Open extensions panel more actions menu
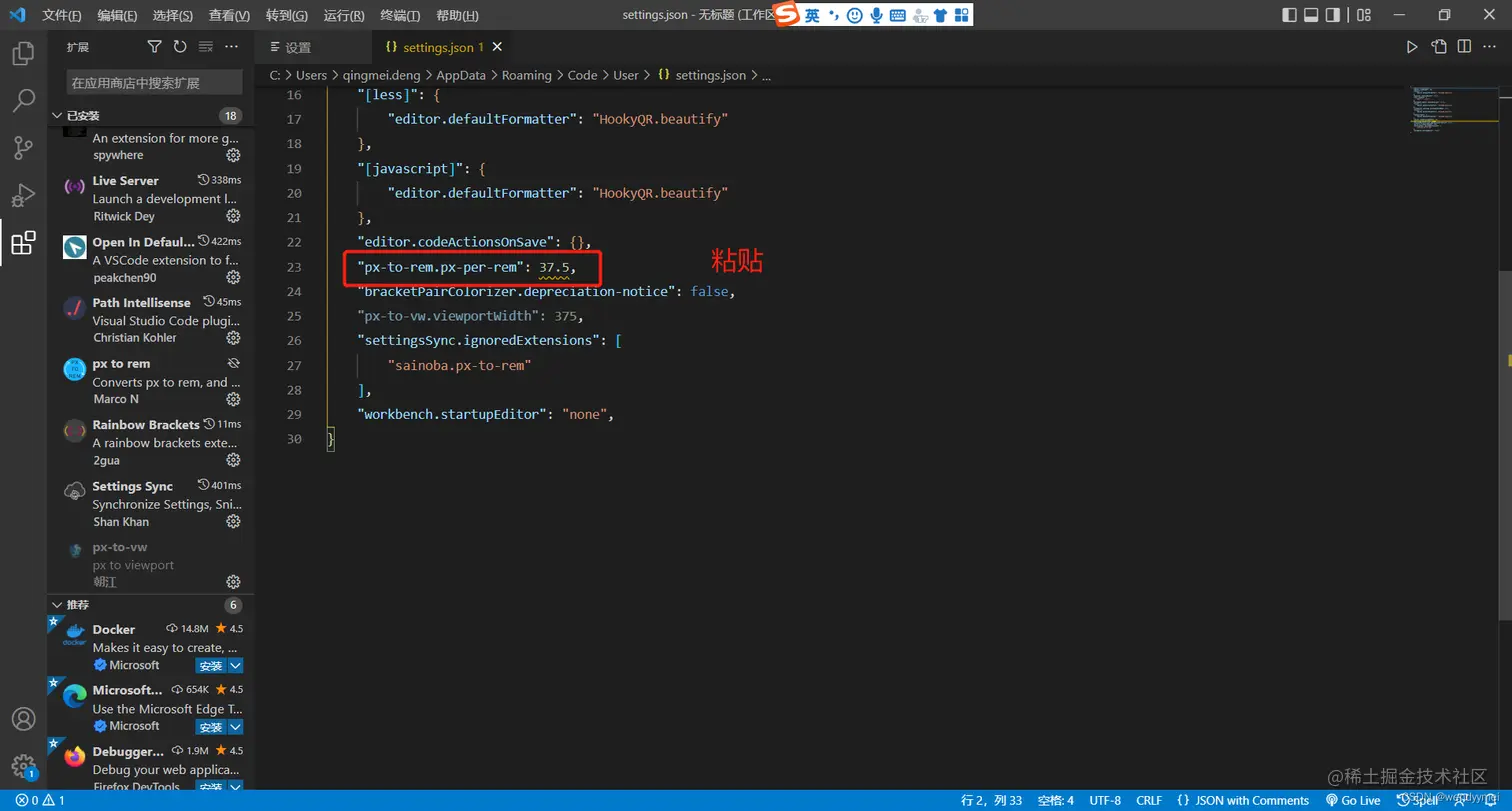The width and height of the screenshot is (1512, 811). coord(232,47)
